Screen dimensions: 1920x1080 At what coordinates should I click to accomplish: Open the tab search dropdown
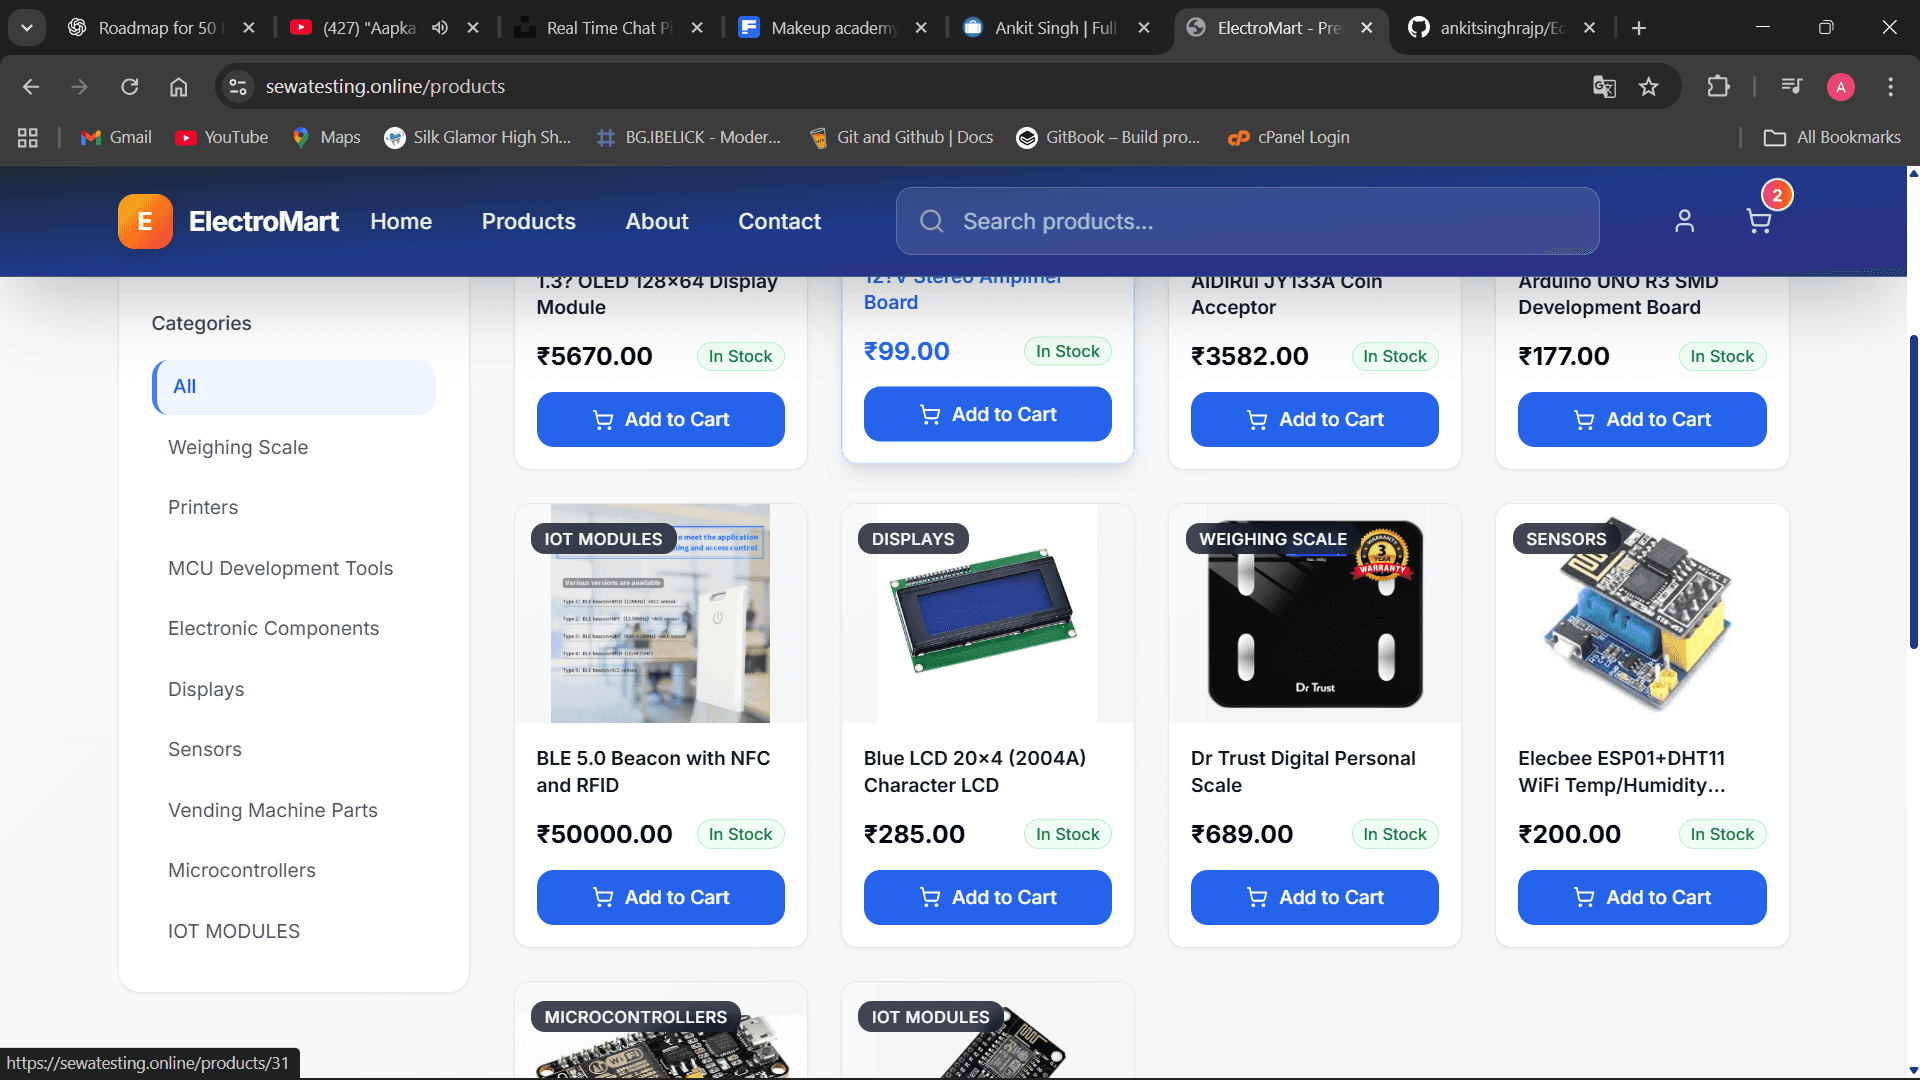27,28
